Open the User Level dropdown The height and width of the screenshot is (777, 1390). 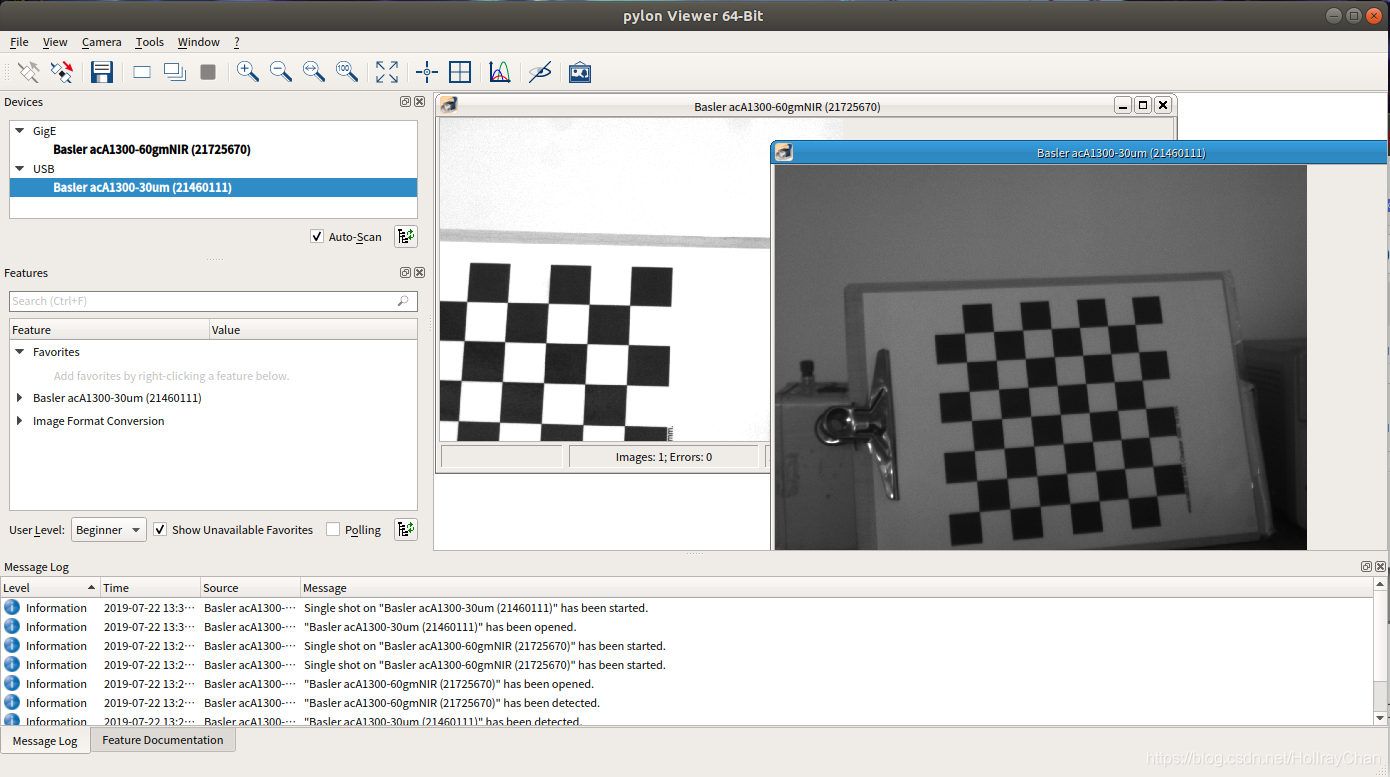[x=108, y=530]
